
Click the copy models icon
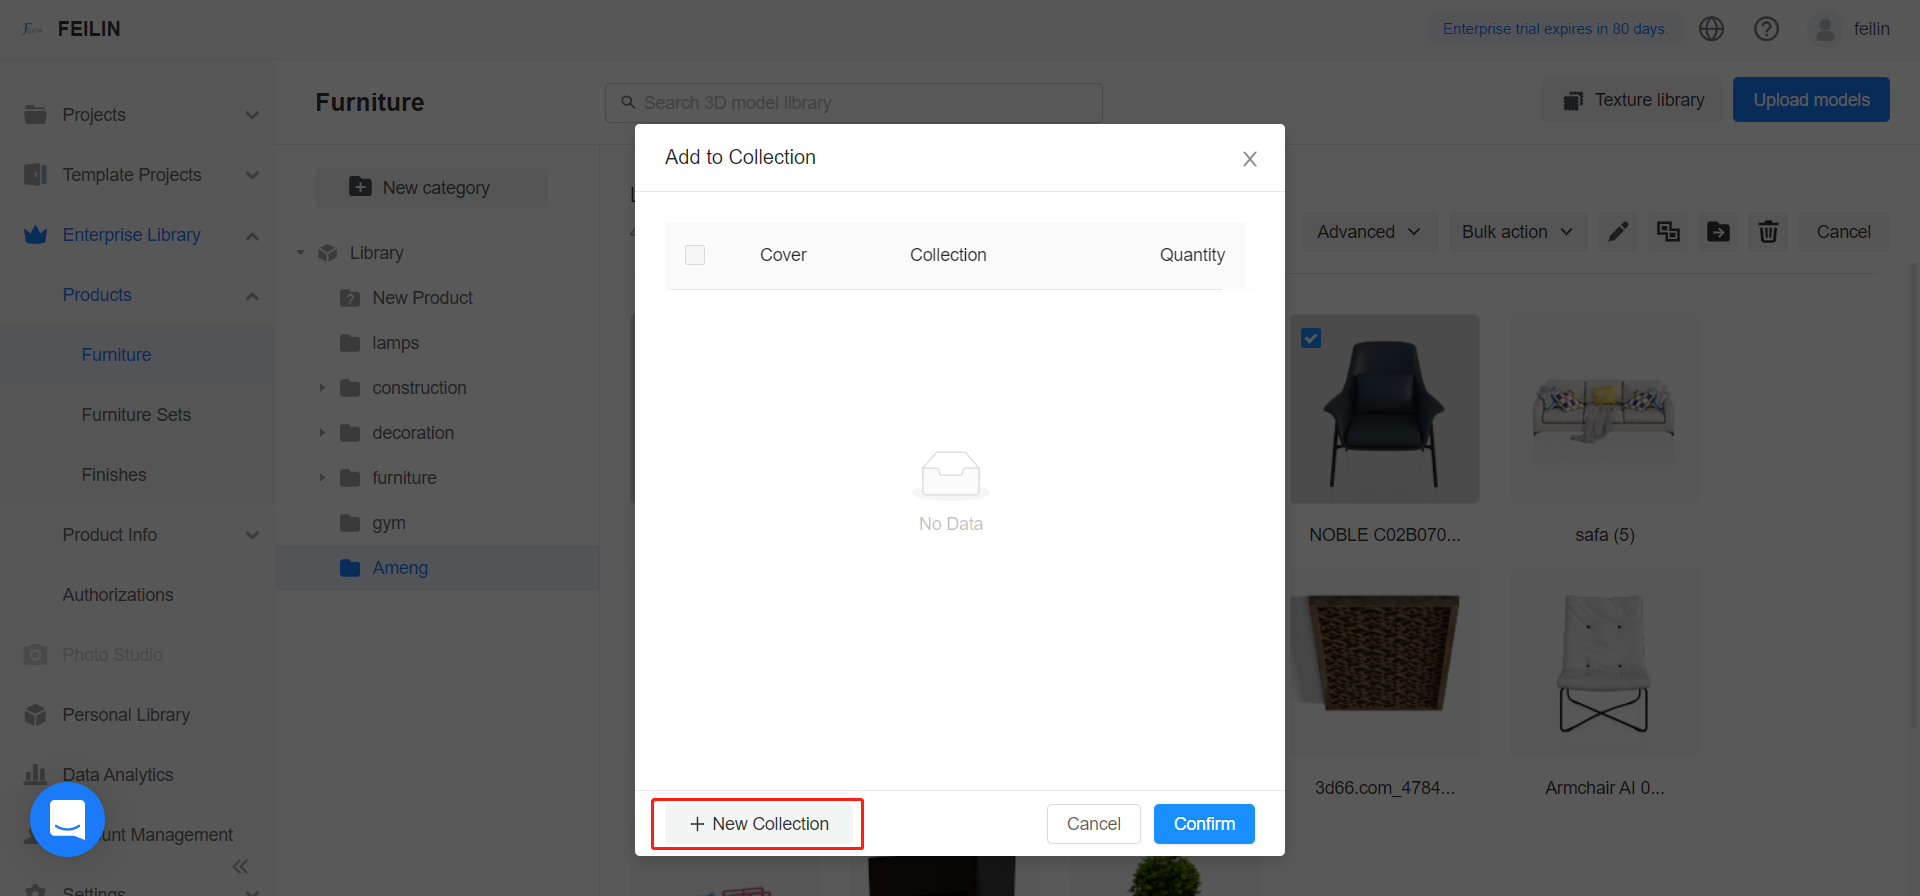pos(1668,232)
